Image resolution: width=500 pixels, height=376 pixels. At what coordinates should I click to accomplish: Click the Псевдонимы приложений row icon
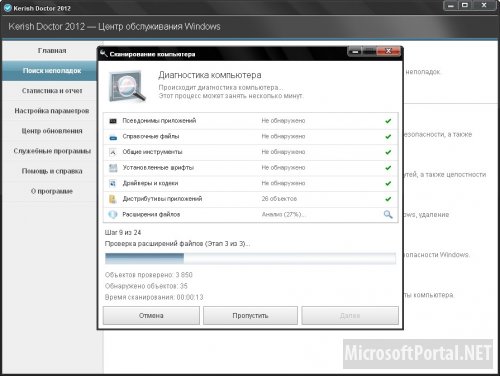[113, 121]
